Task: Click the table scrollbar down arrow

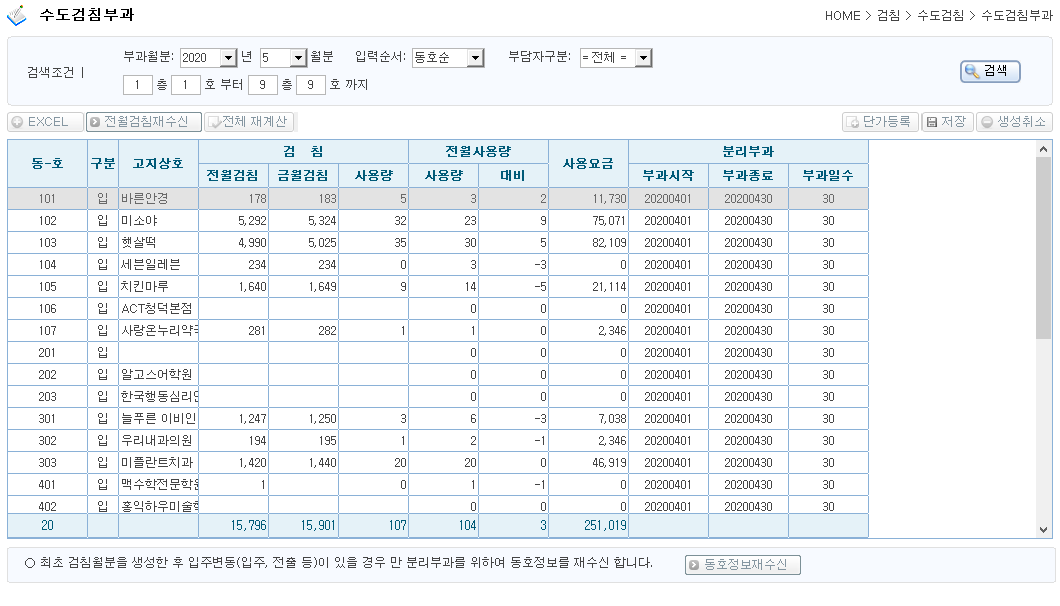Action: point(1044,530)
